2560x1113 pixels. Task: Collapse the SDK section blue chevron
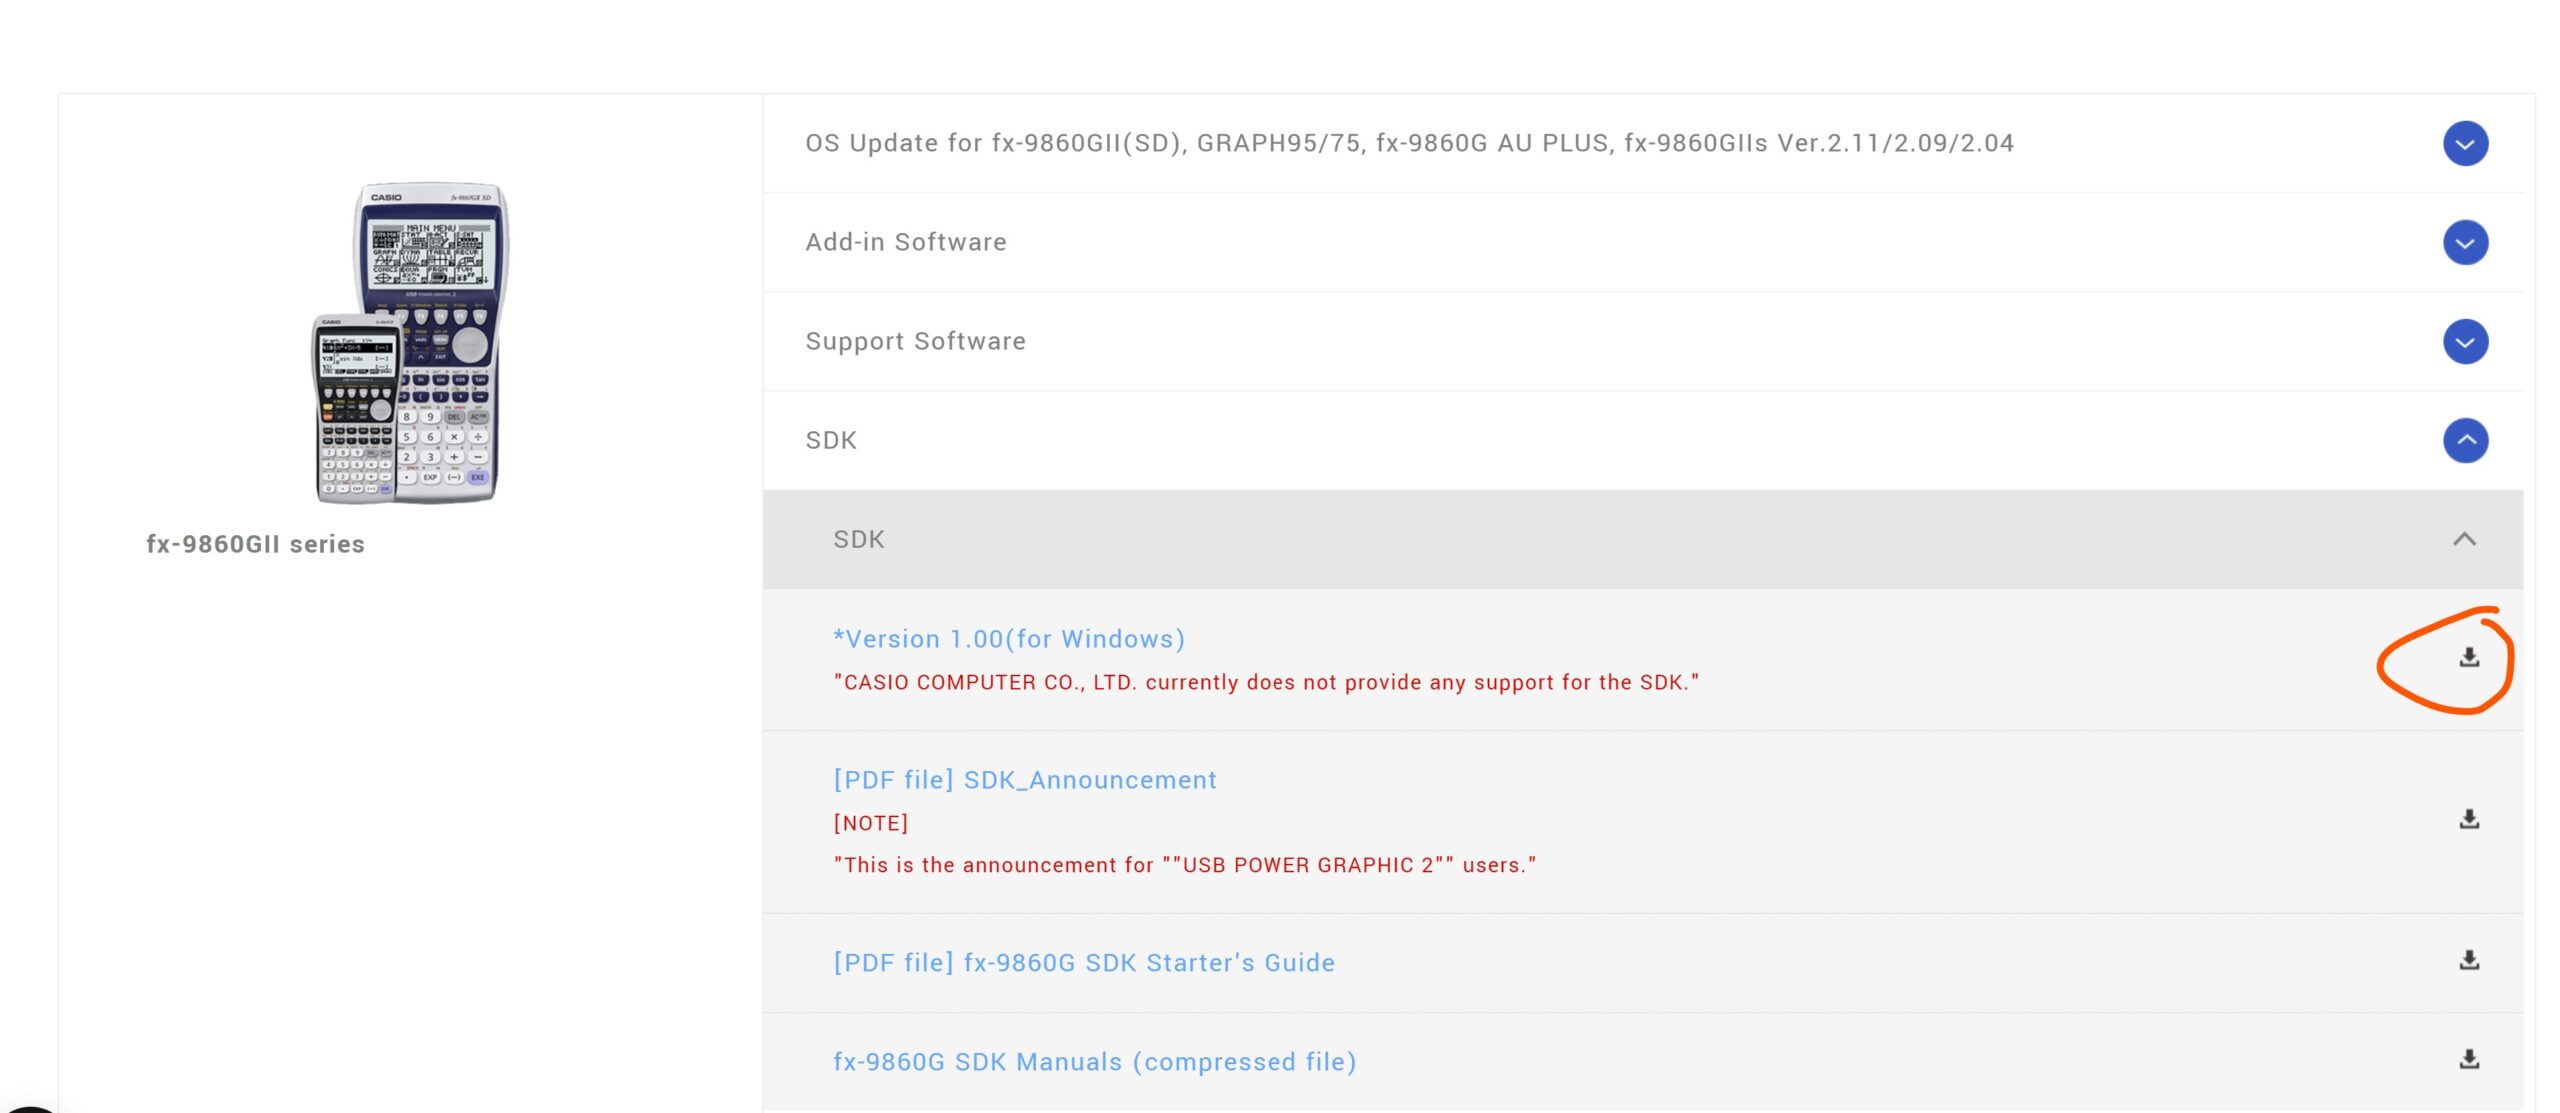2464,440
